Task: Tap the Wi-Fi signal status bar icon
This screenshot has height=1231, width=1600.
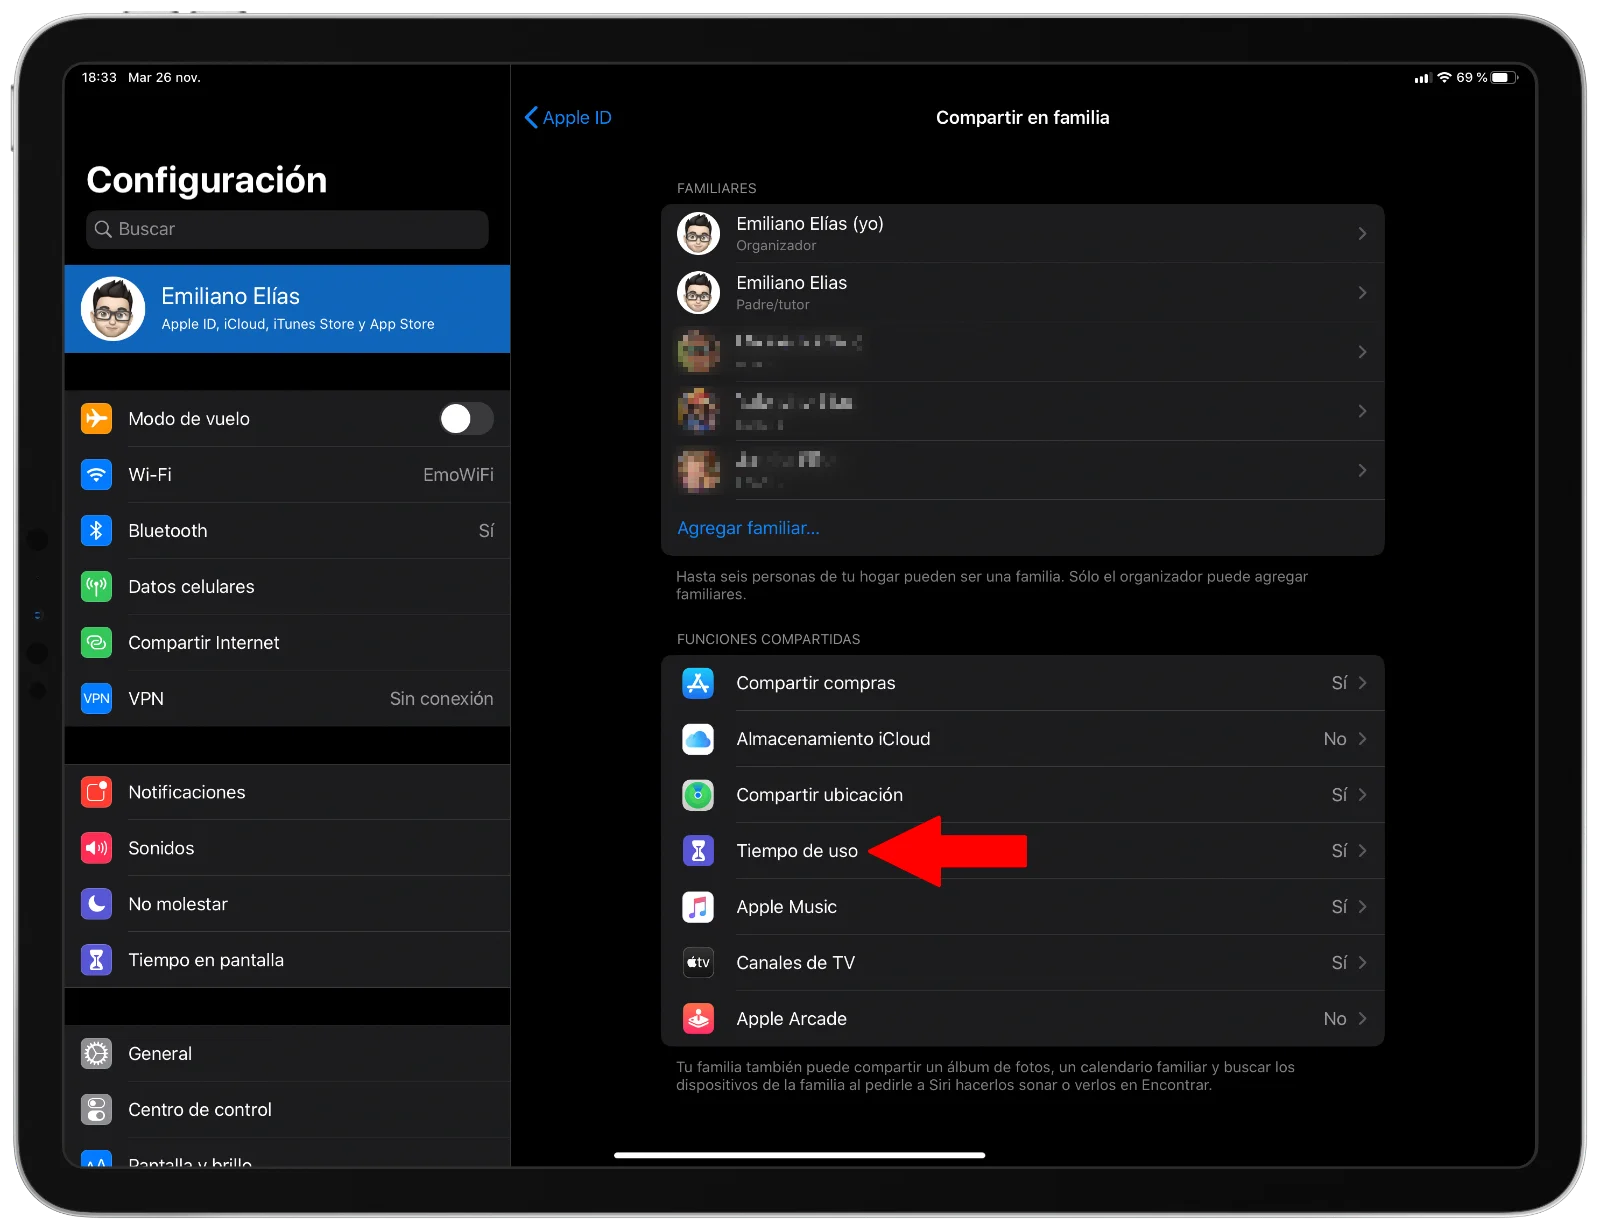Action: coord(1444,77)
